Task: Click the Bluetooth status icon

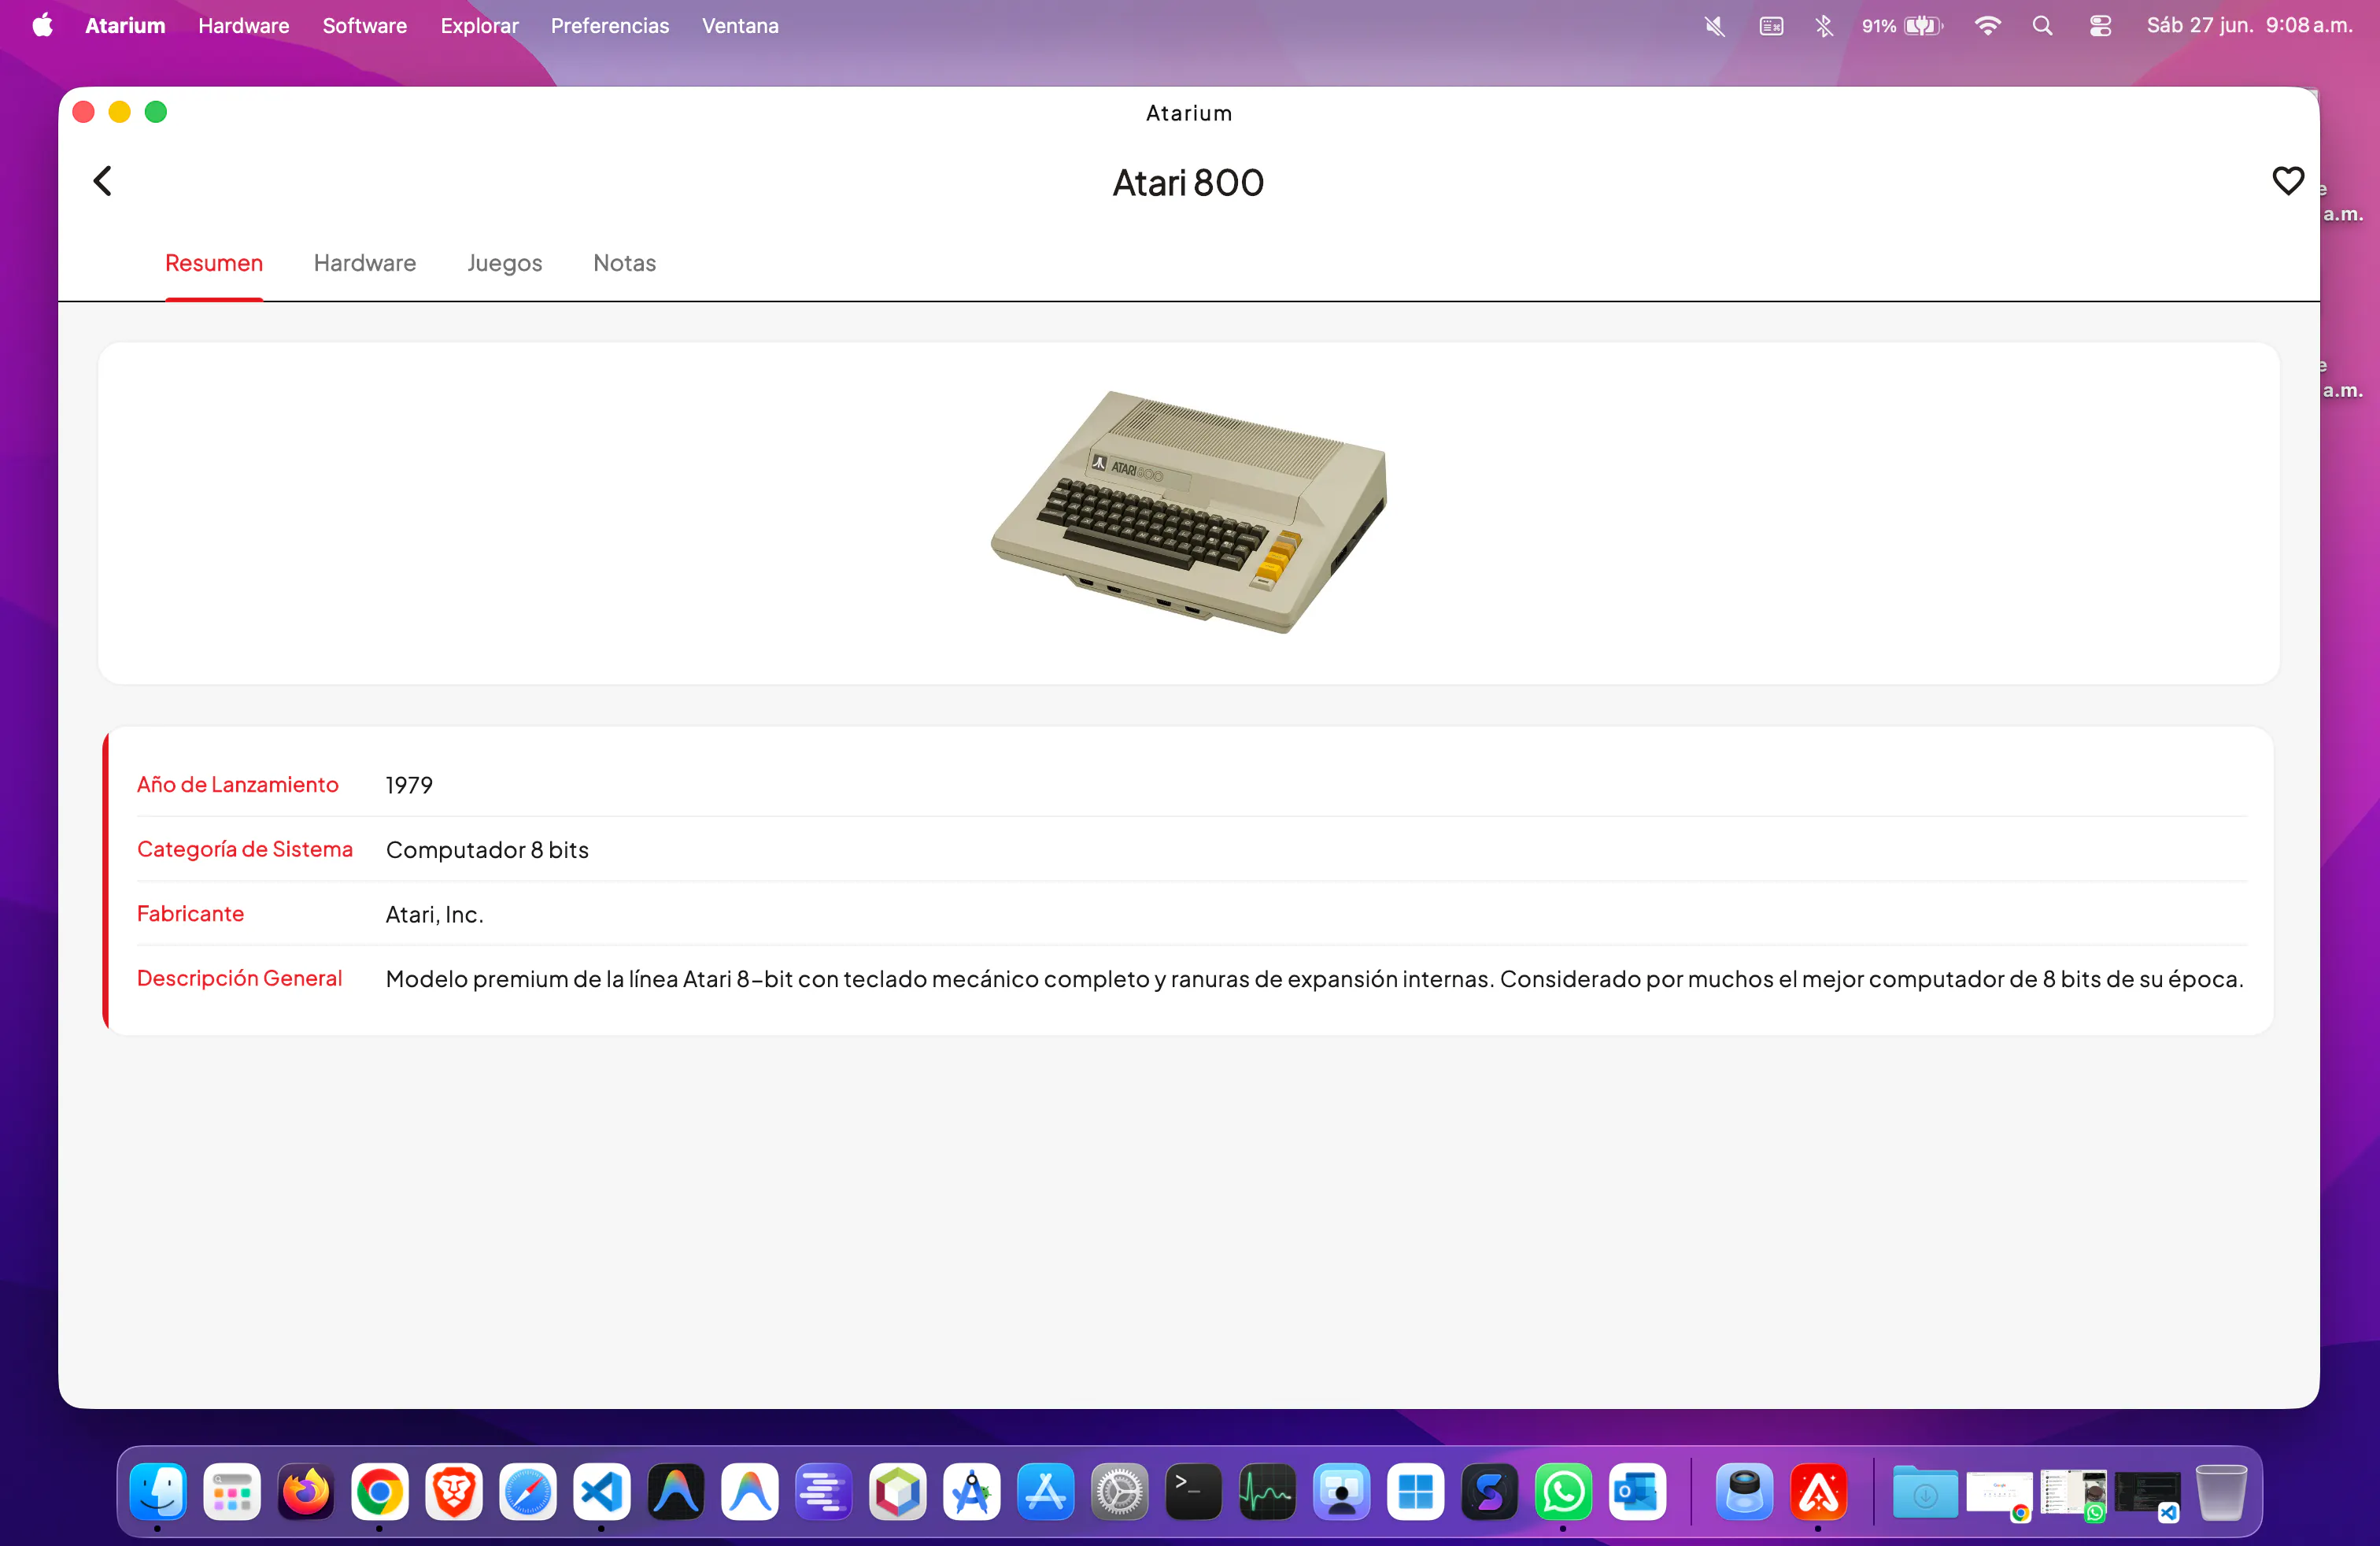Action: pyautogui.click(x=1824, y=26)
